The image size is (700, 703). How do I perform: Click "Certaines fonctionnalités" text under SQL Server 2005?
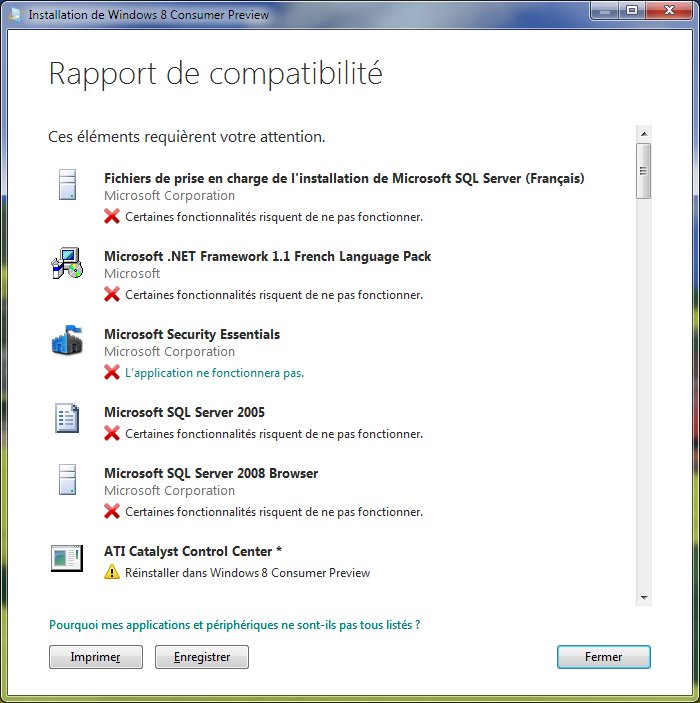[274, 434]
